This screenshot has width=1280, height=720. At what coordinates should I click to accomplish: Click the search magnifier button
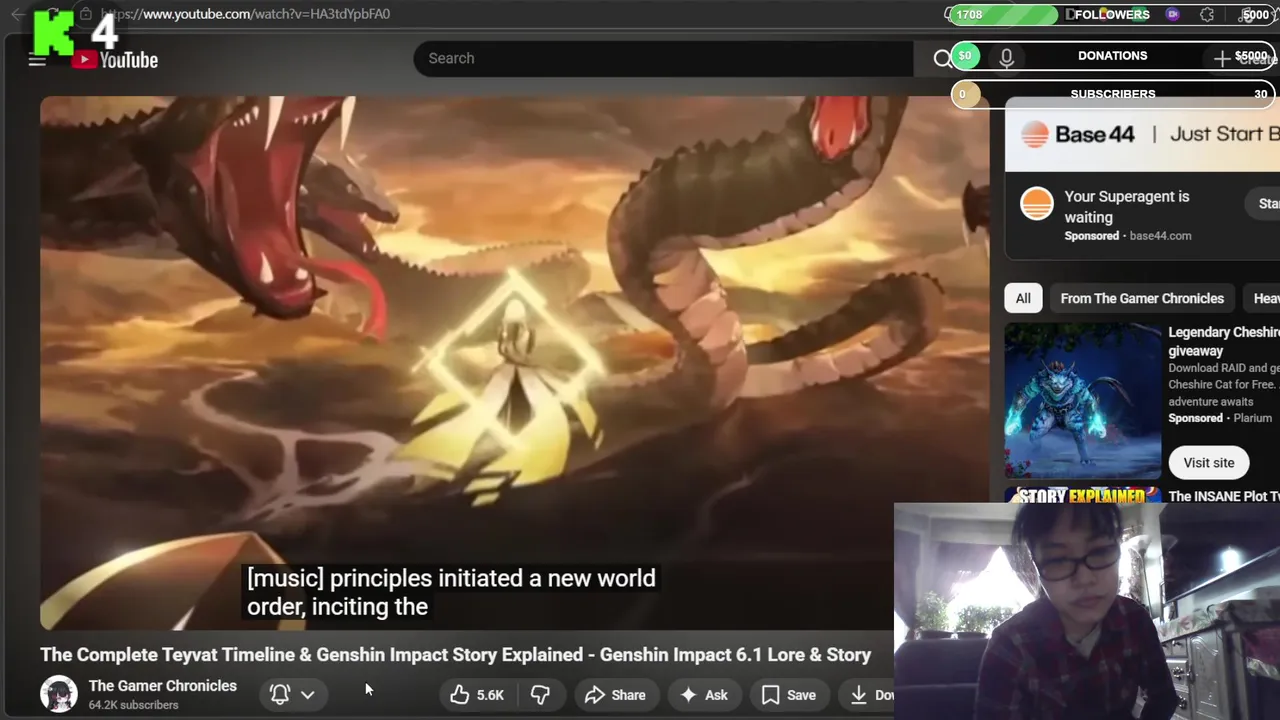point(942,59)
